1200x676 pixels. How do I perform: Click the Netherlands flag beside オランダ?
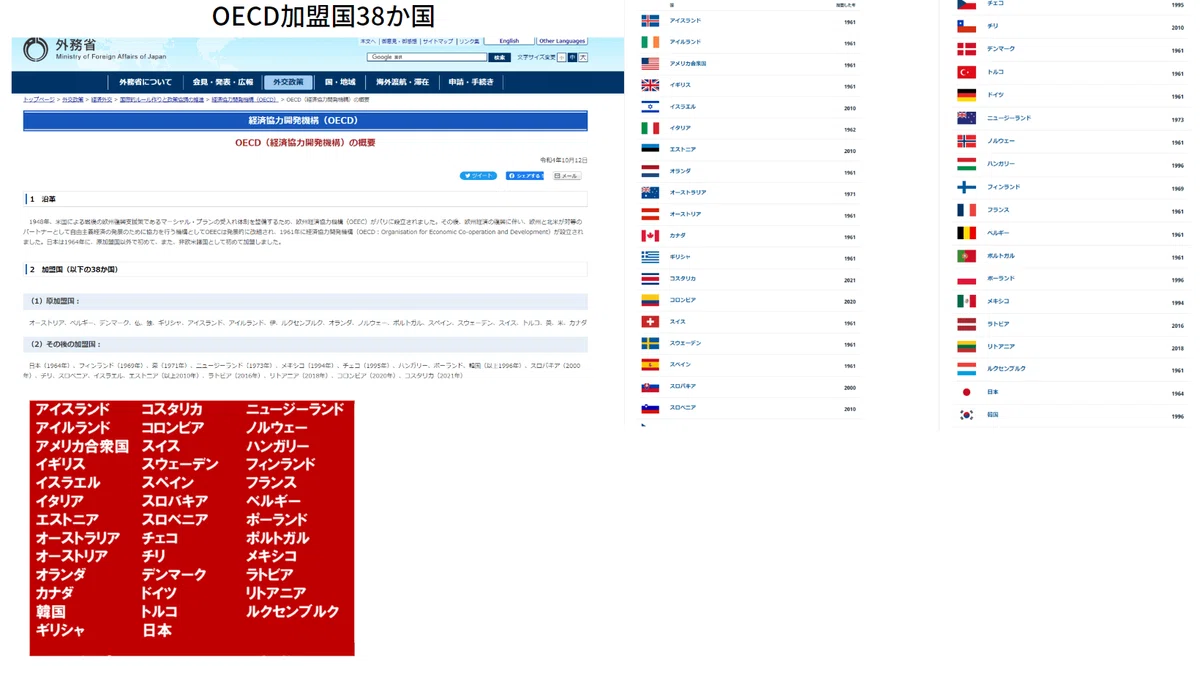pyautogui.click(x=650, y=171)
